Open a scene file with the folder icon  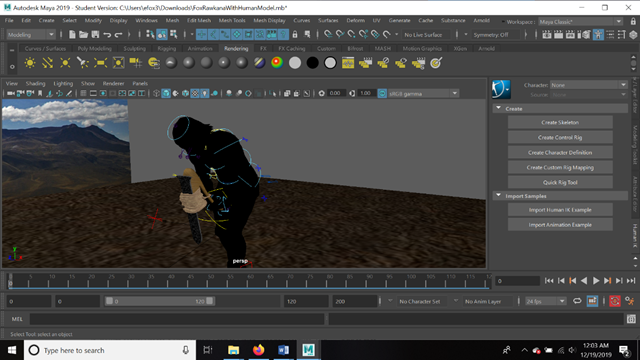83,35
